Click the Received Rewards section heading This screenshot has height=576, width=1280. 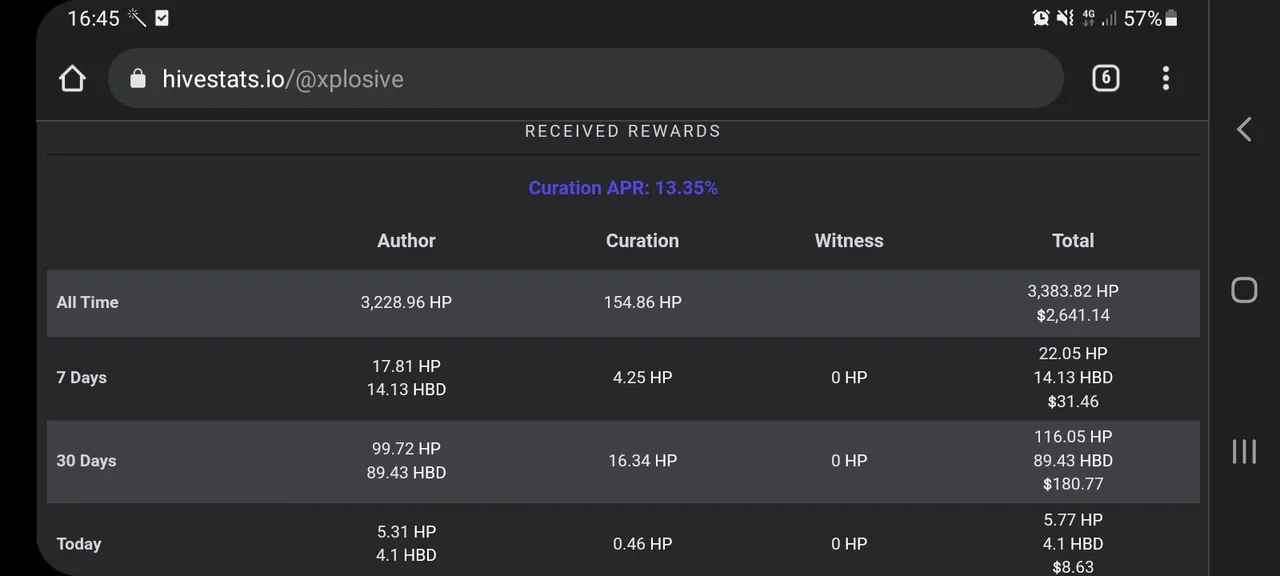623,131
